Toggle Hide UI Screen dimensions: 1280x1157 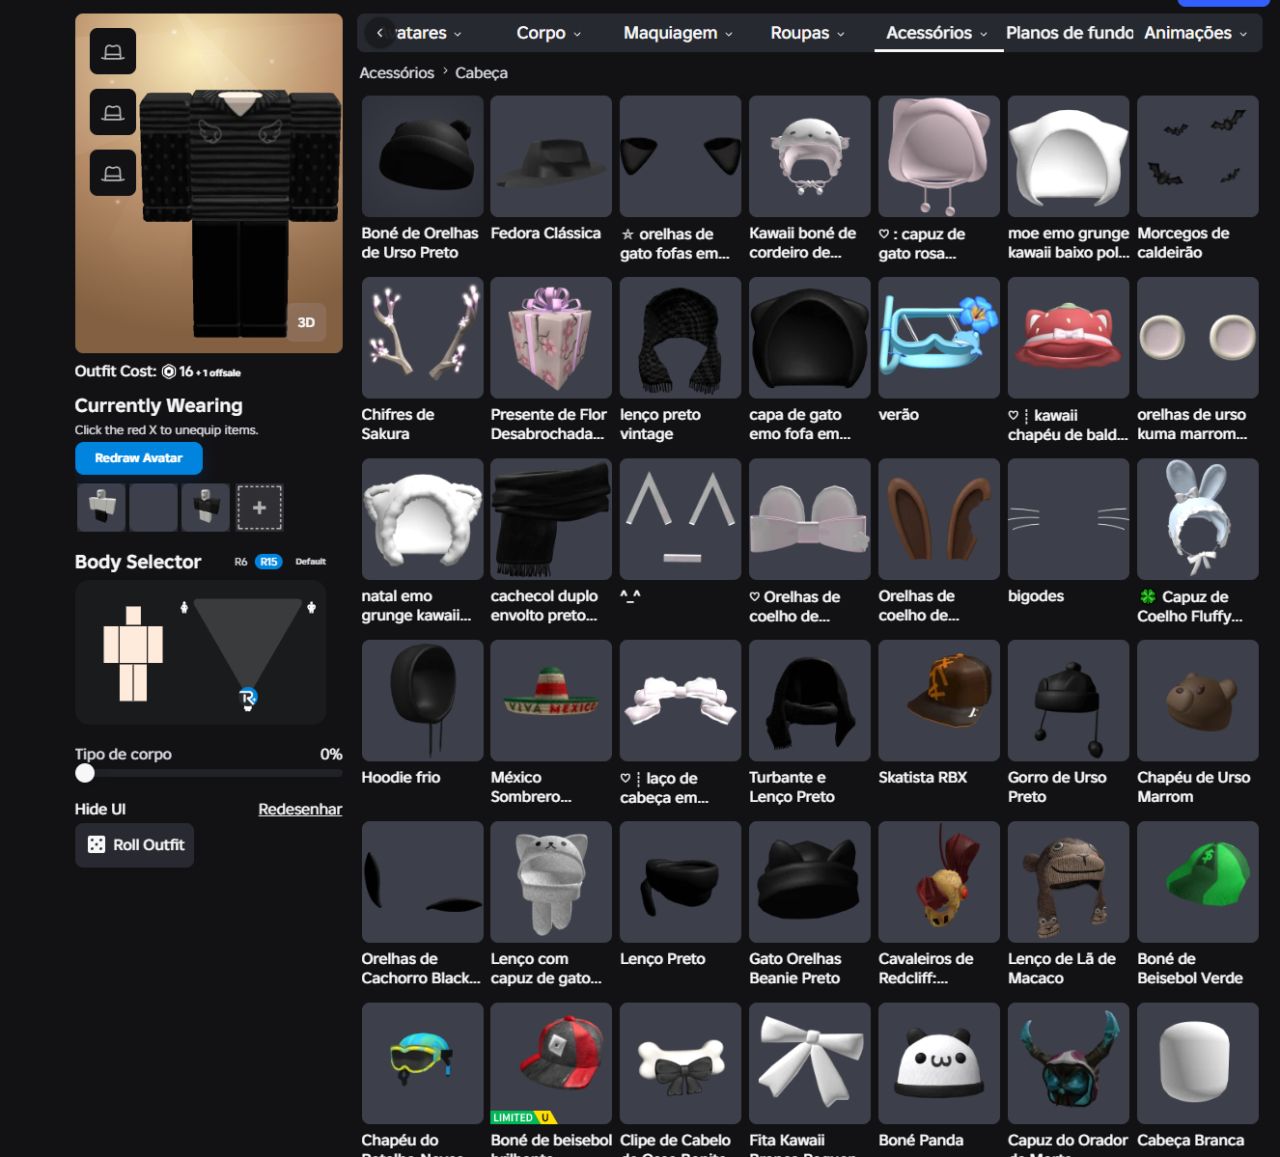(x=100, y=809)
